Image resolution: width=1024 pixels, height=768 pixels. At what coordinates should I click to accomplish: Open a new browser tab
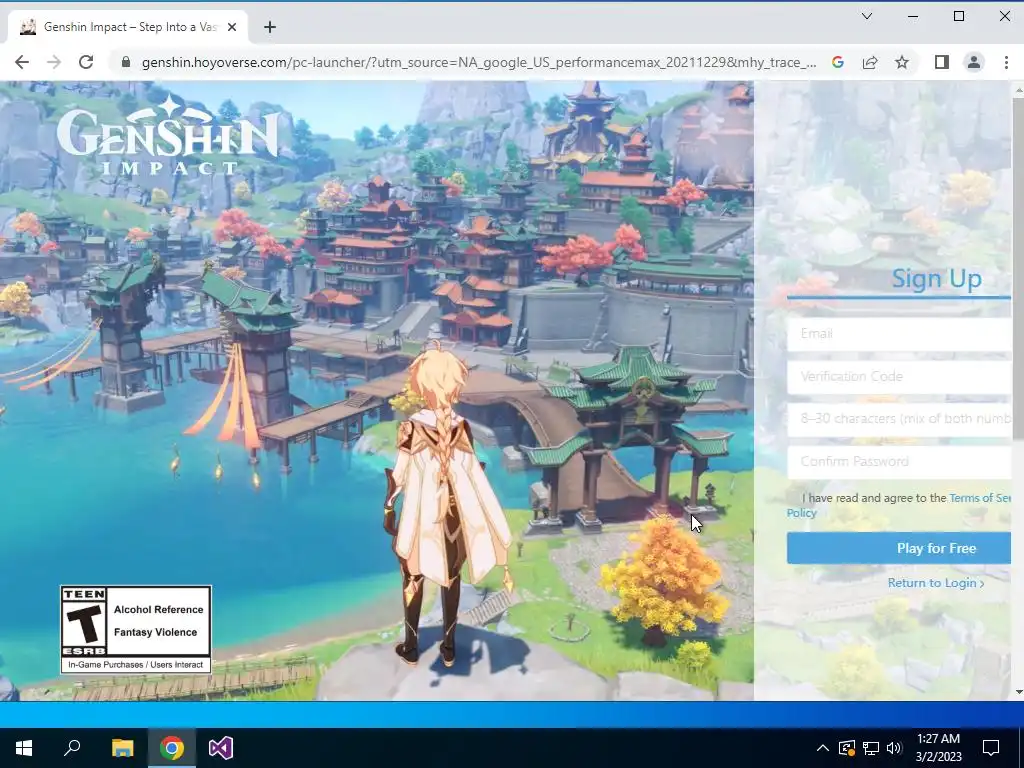click(270, 27)
